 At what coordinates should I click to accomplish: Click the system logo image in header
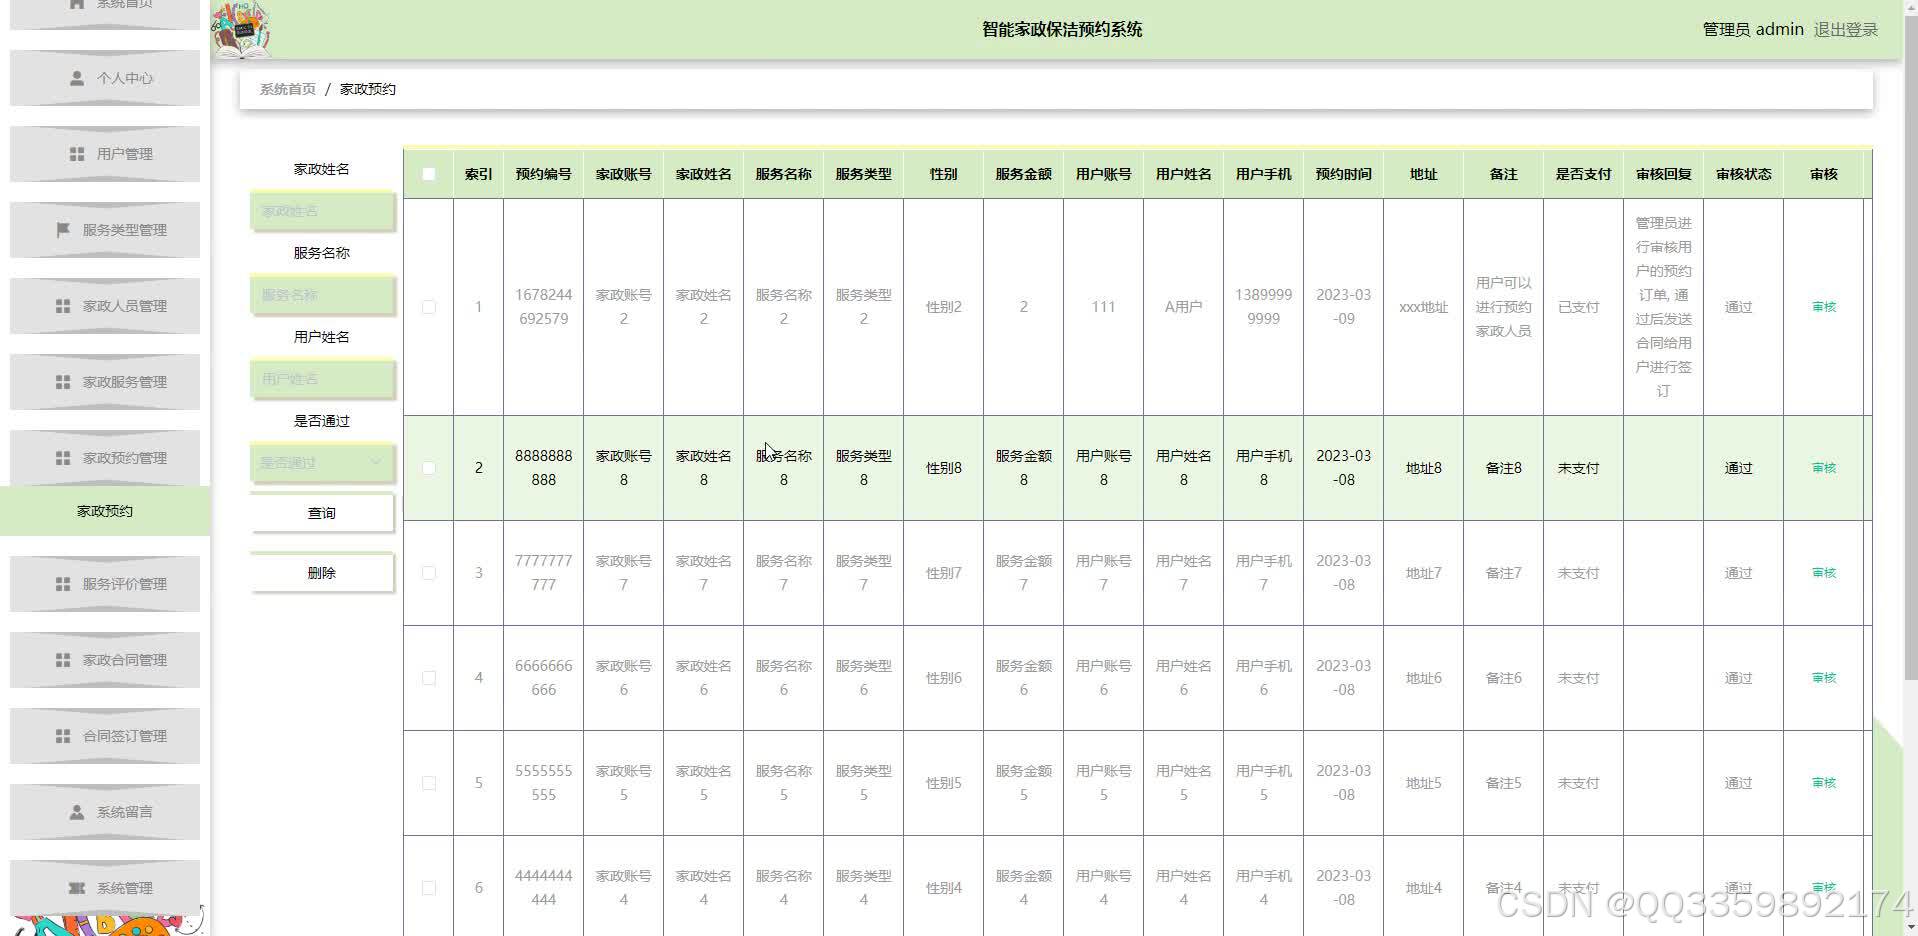click(241, 30)
